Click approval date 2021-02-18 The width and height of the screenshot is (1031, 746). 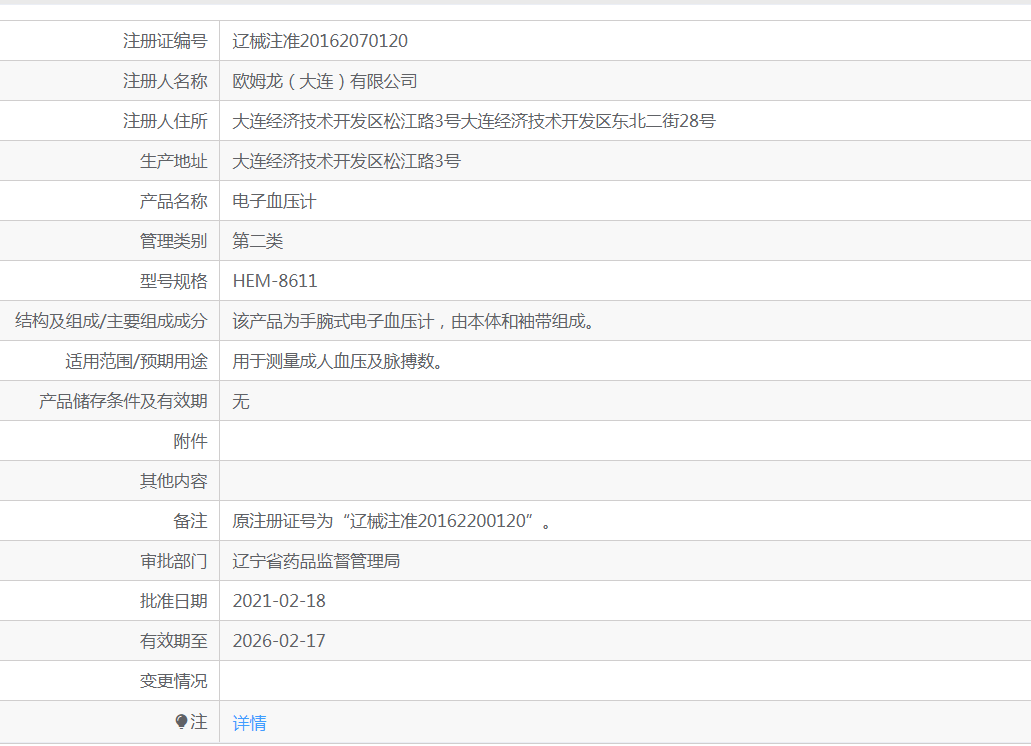[x=279, y=601]
